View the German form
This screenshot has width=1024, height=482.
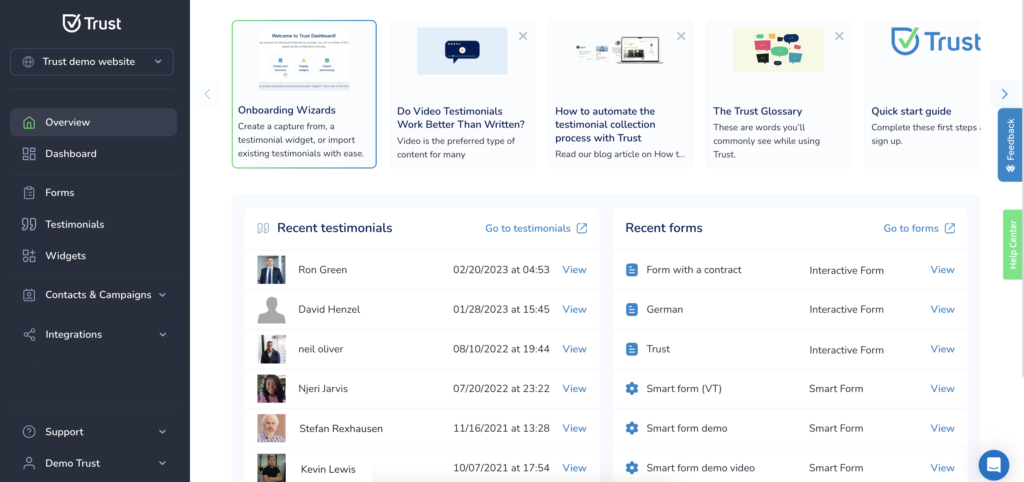942,310
